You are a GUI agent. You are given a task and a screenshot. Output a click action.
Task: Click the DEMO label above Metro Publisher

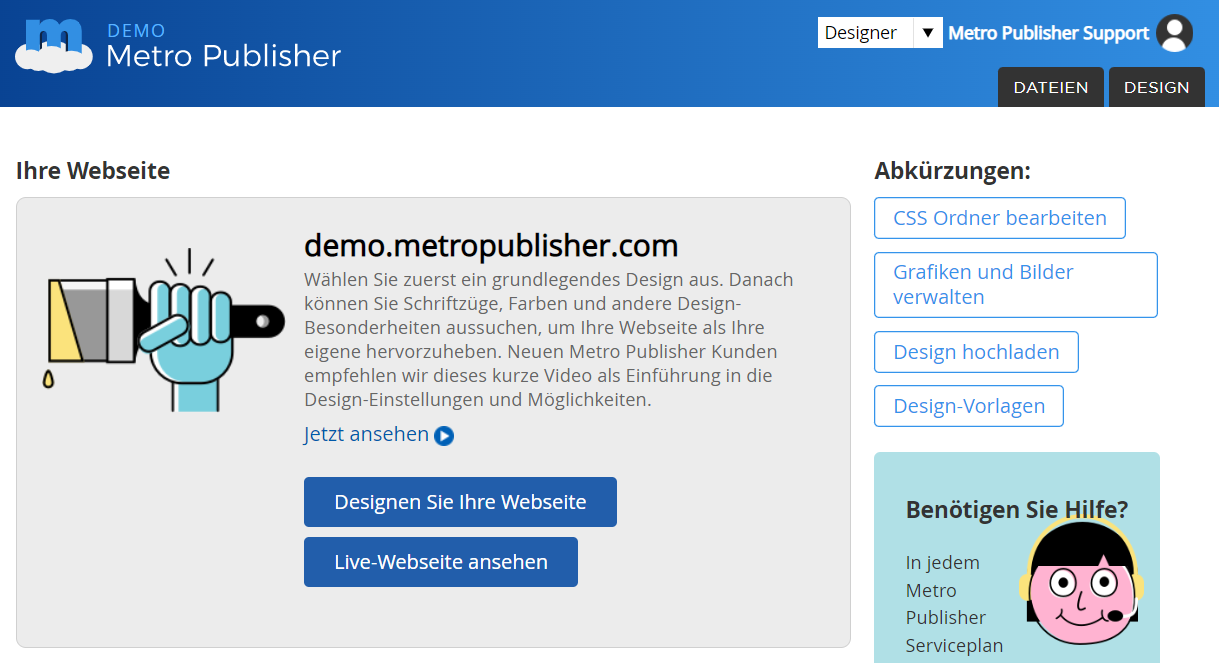click(x=137, y=31)
